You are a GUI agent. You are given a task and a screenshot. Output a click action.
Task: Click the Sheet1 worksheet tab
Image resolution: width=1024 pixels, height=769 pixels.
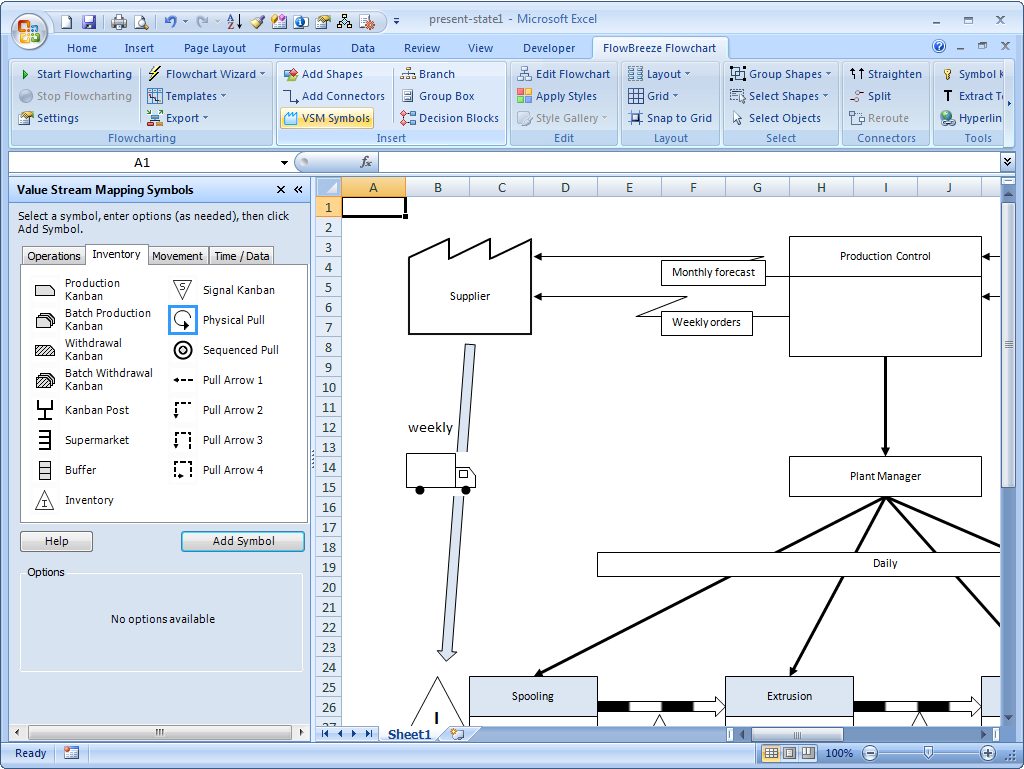tap(409, 734)
